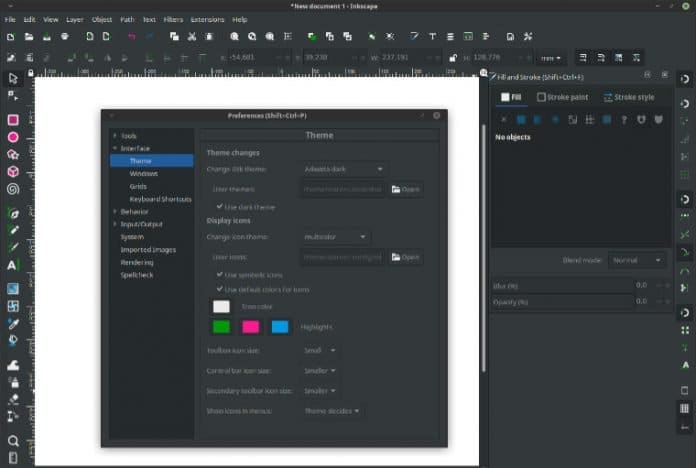Select Keyboard Shortcuts in preferences tree
Viewport: 696px width, 468px height.
[160, 199]
